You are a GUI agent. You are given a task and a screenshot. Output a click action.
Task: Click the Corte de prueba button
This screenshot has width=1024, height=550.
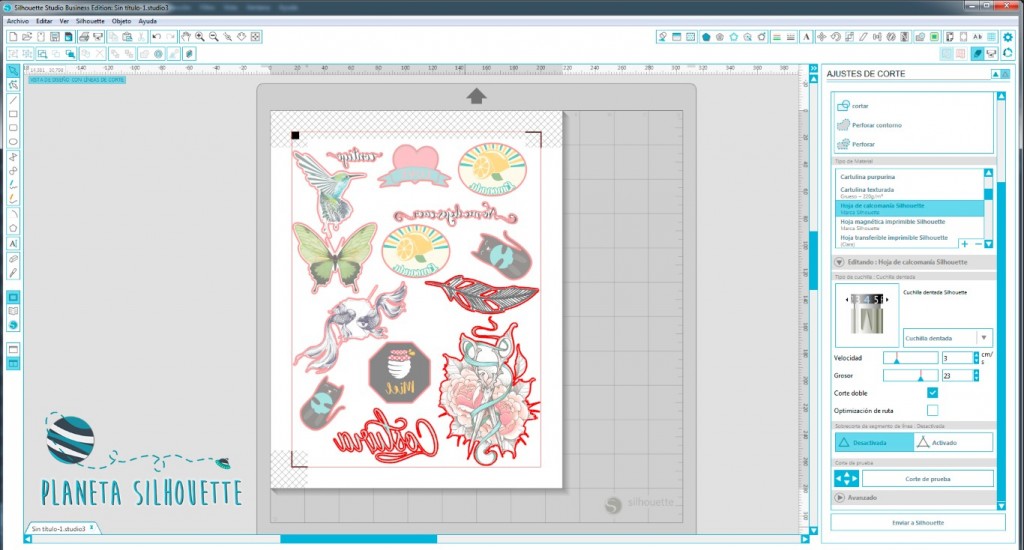click(927, 479)
